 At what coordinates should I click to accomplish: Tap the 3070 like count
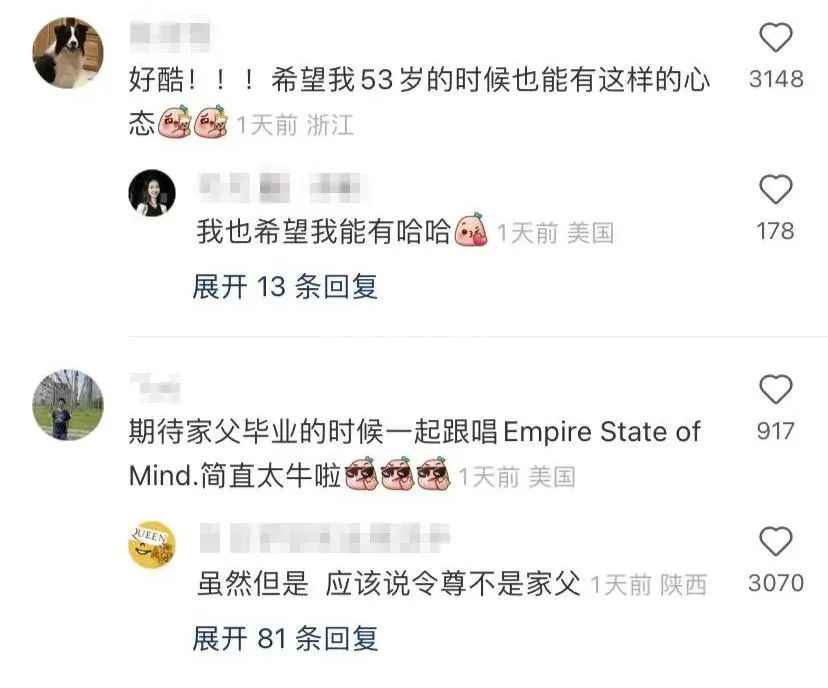pyautogui.click(x=776, y=583)
